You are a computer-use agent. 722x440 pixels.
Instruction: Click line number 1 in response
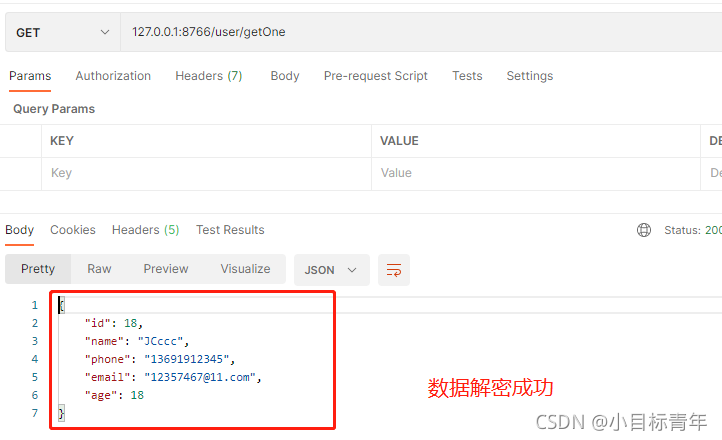pyautogui.click(x=35, y=305)
